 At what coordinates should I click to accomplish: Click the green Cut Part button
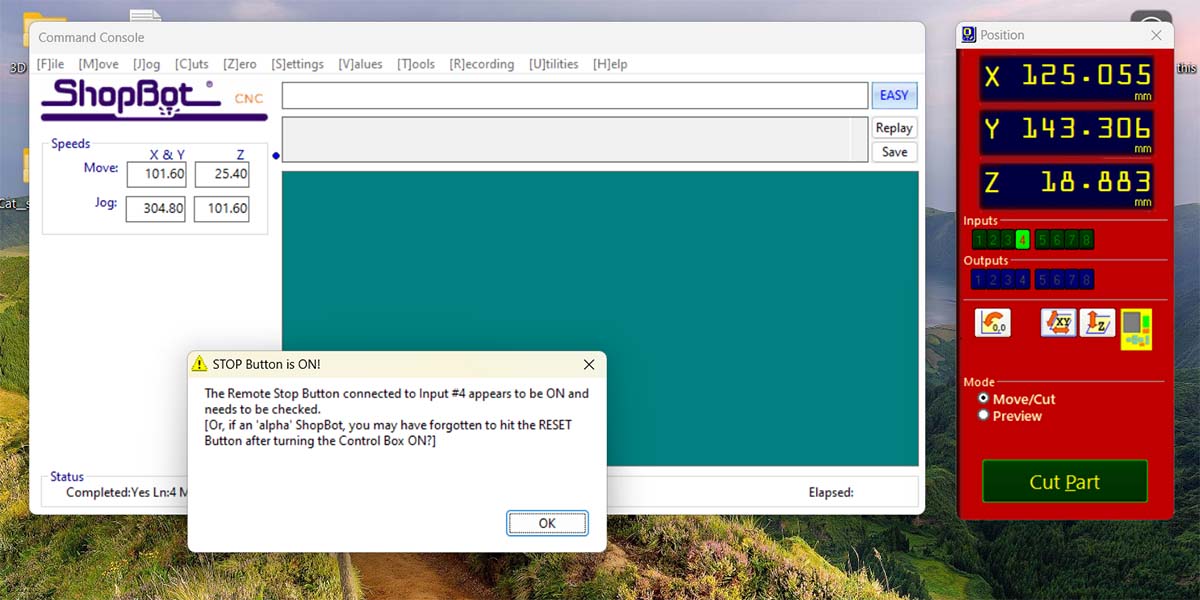[1064, 482]
